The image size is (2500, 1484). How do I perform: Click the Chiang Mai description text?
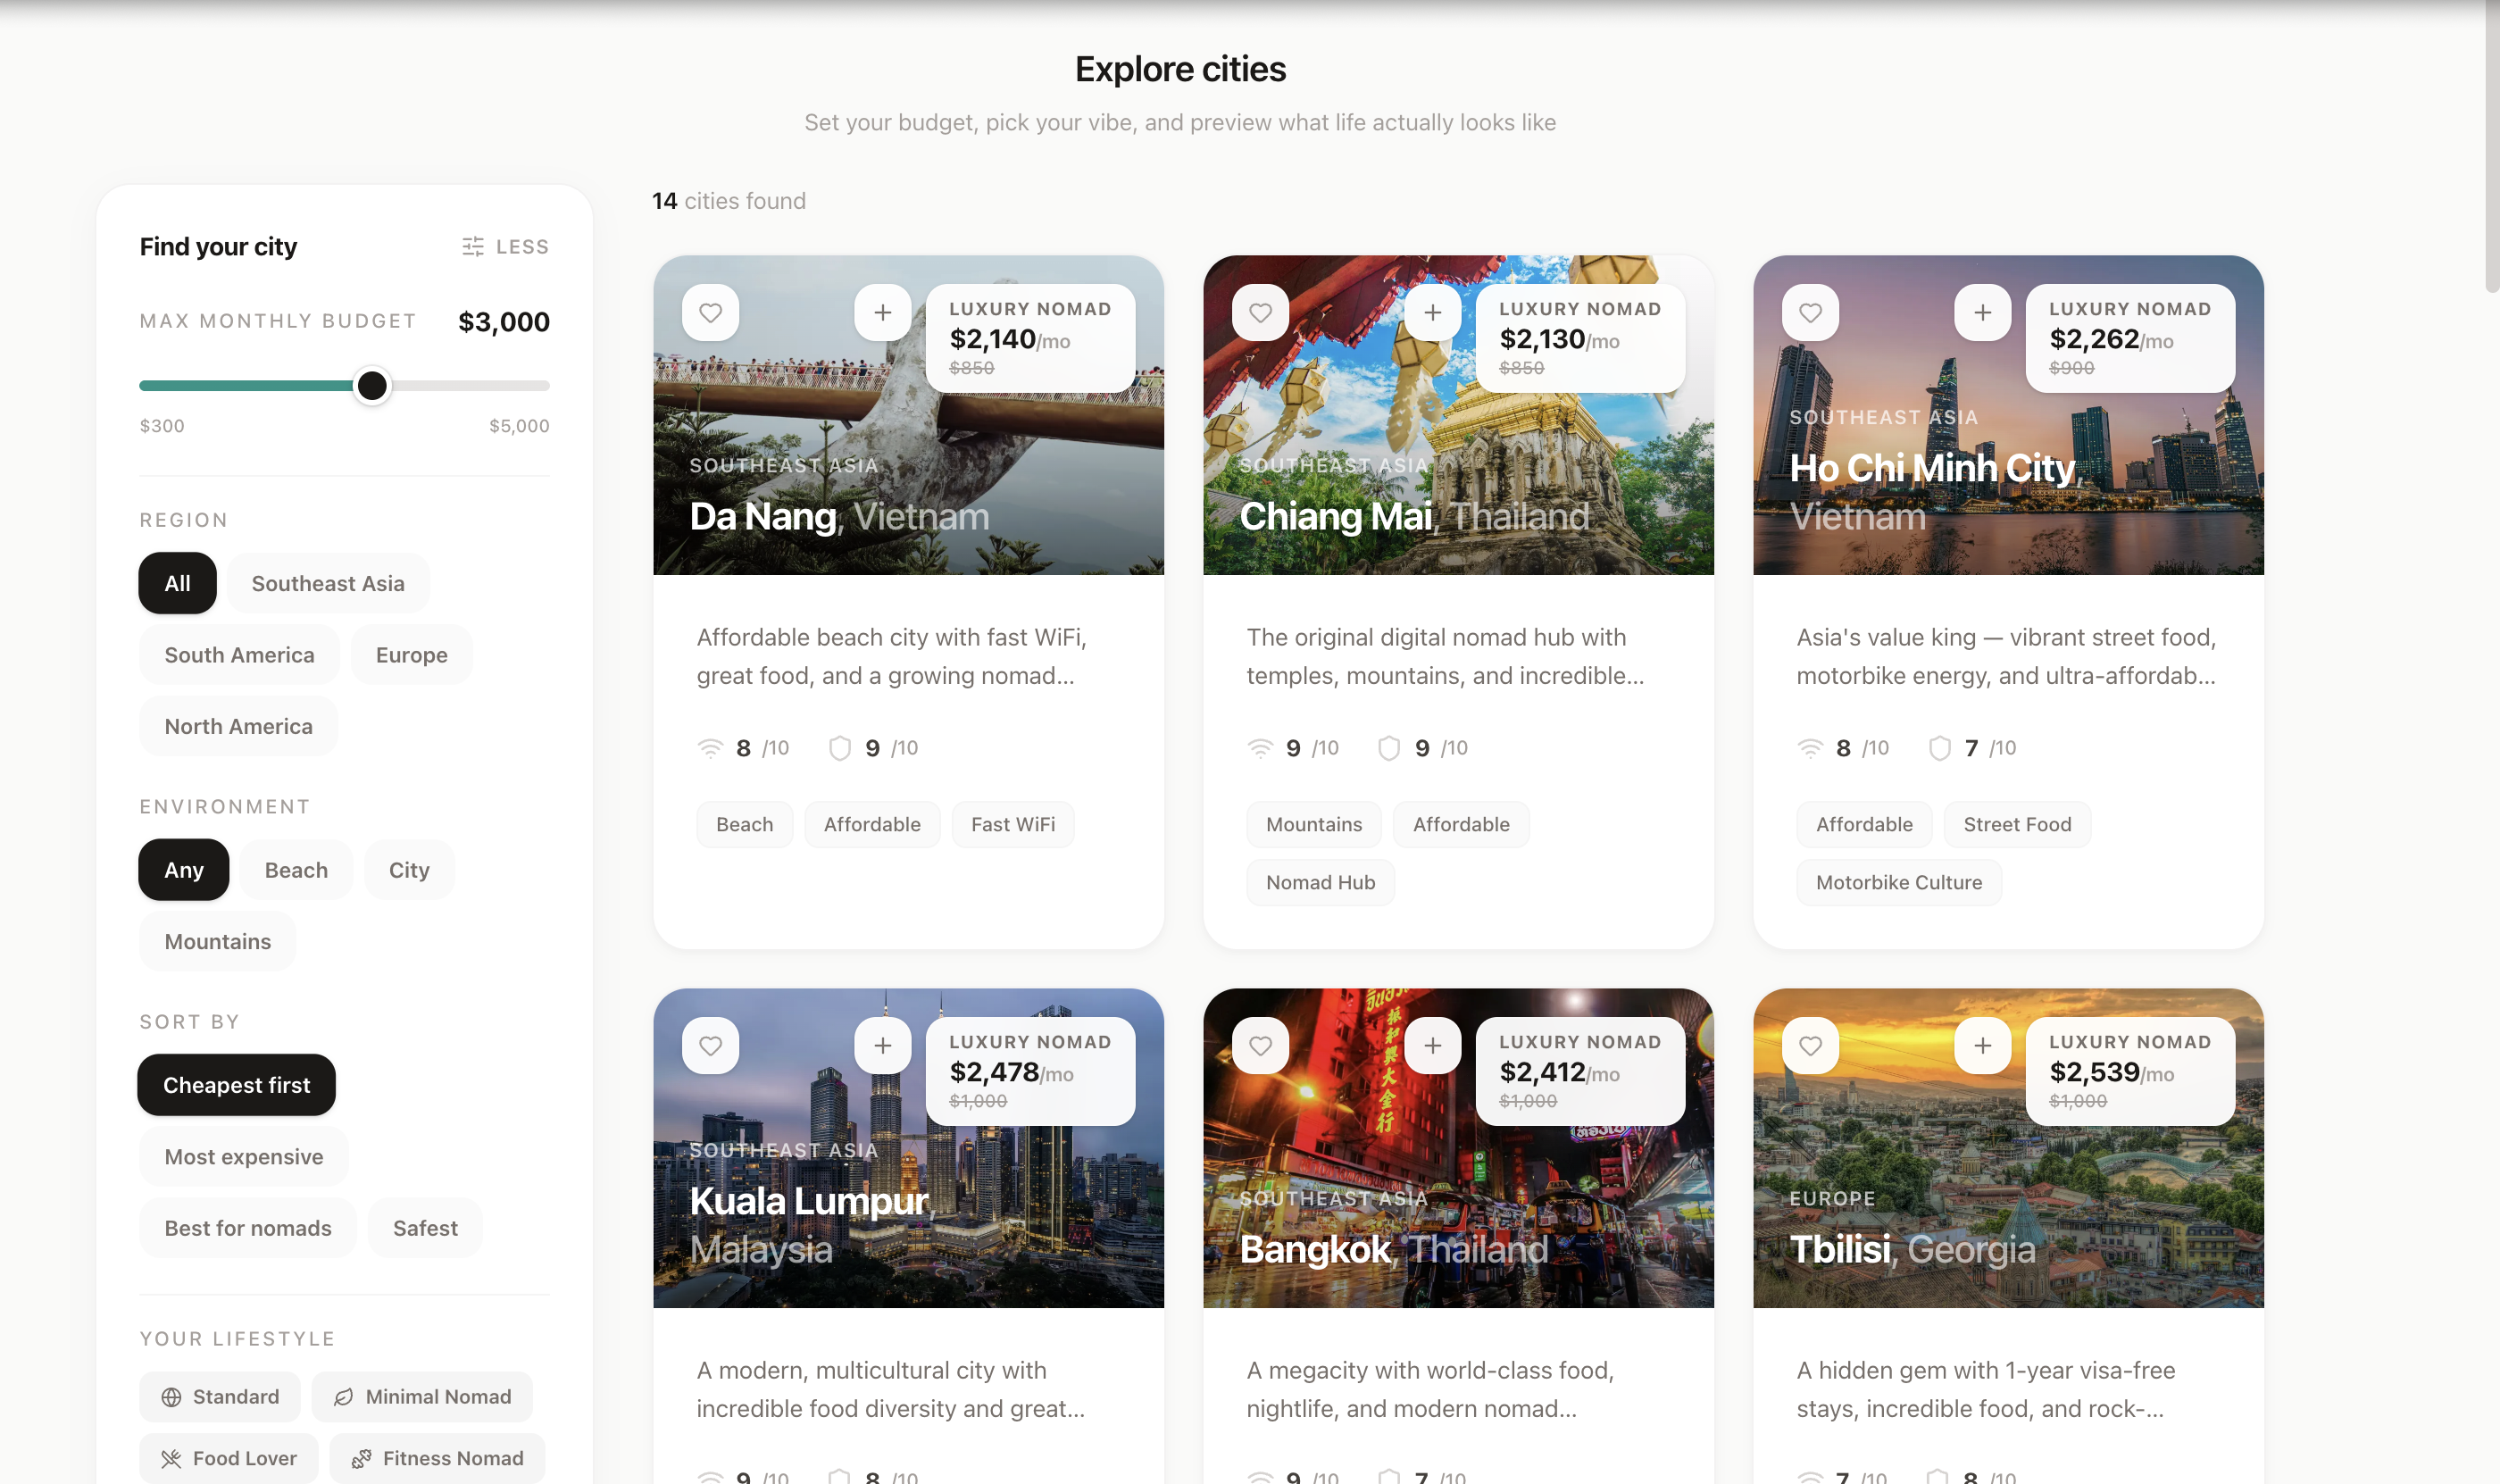pos(1445,657)
